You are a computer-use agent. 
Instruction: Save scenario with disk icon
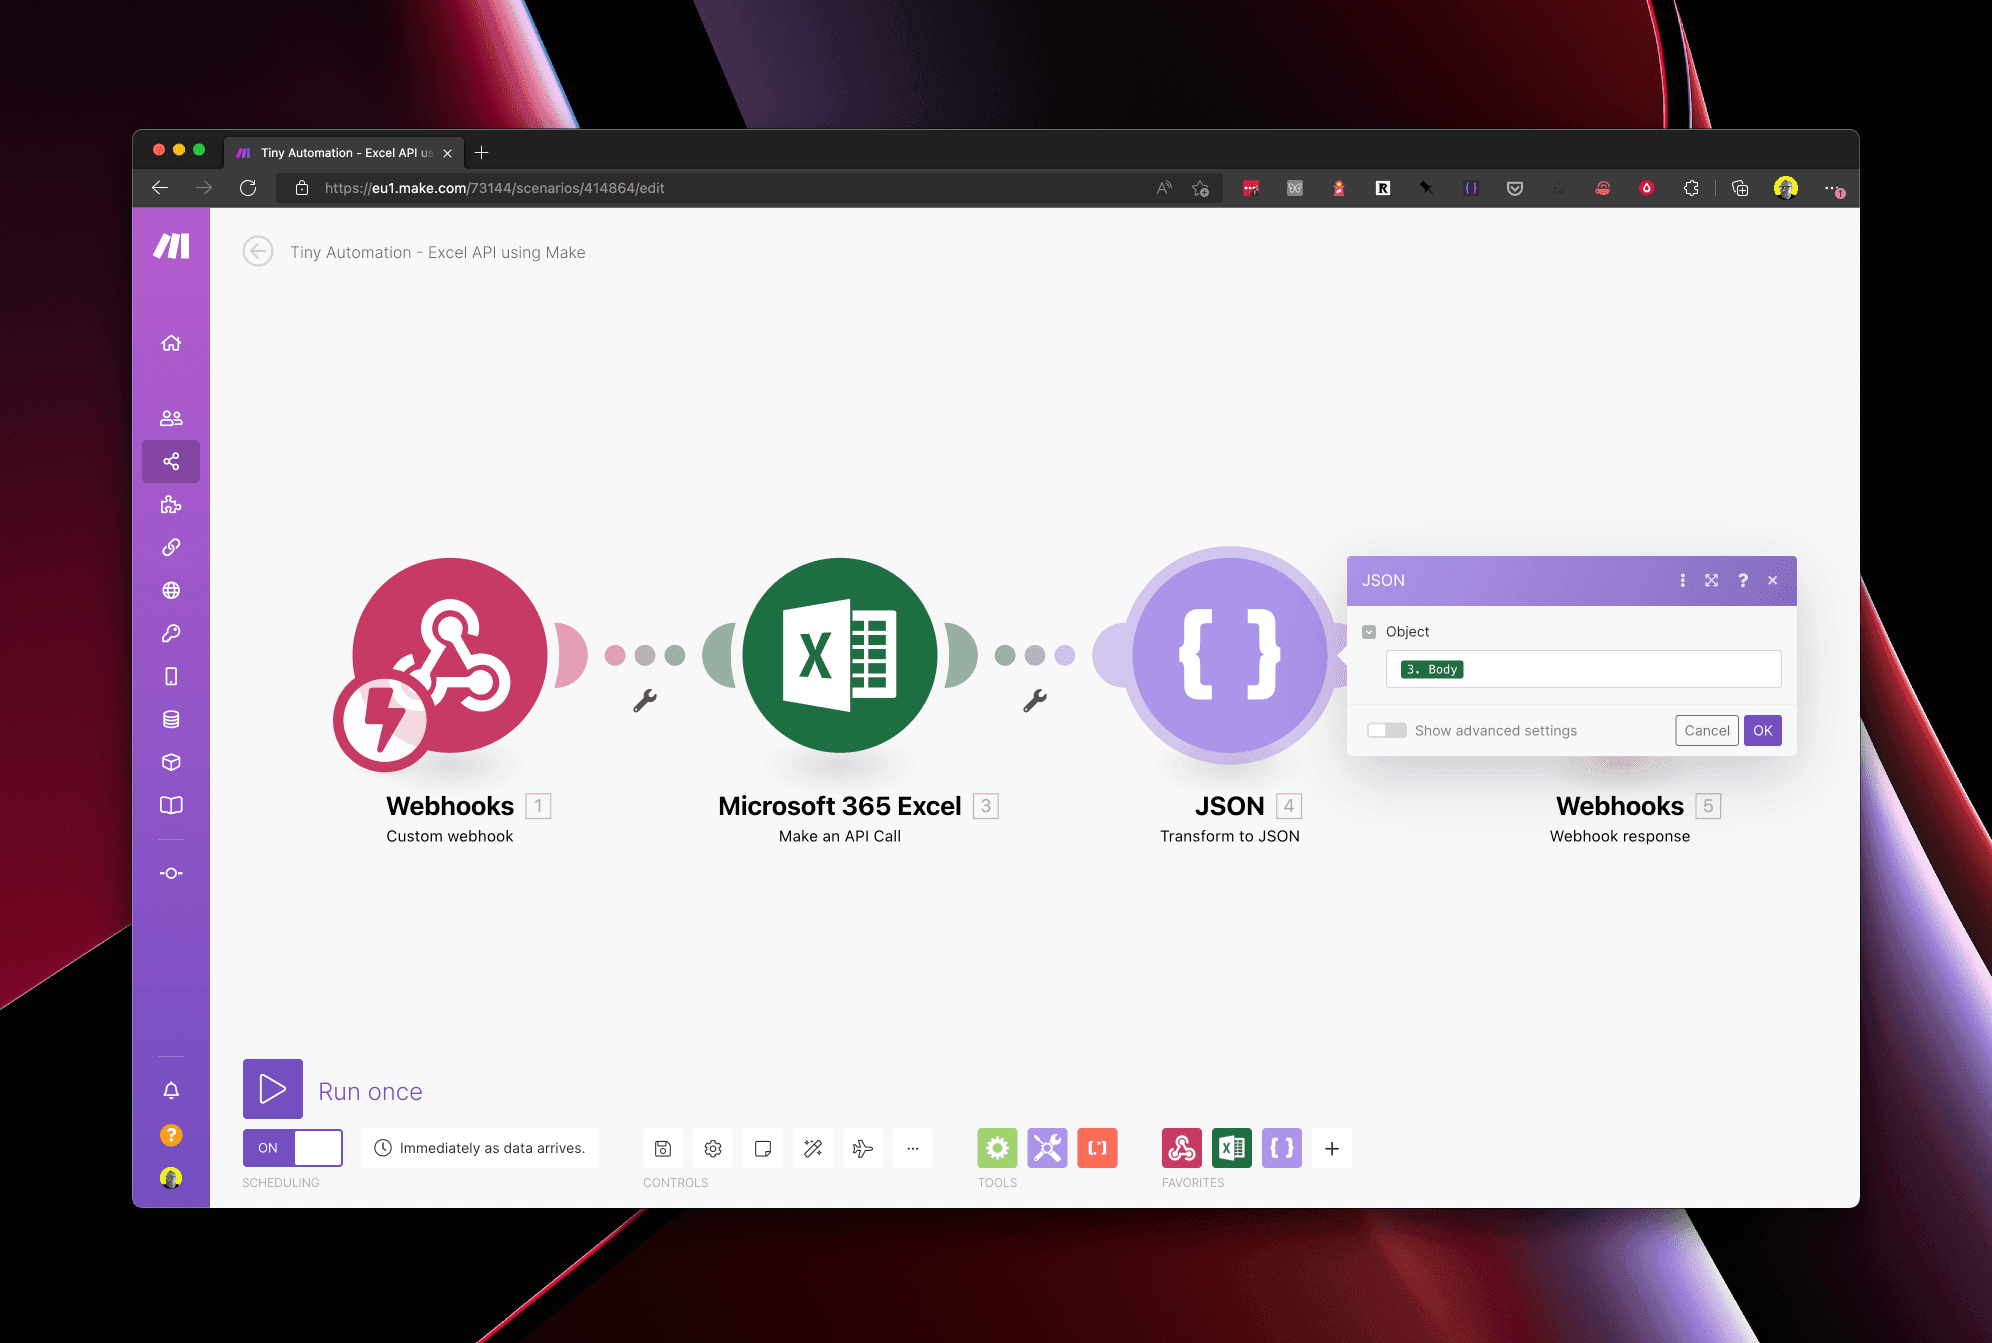pos(663,1149)
